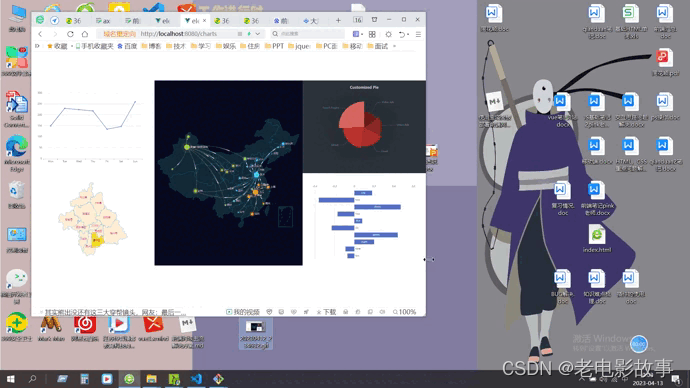The image size is (690, 388).
Task: Open the PPT bookmark folder
Action: point(275,46)
